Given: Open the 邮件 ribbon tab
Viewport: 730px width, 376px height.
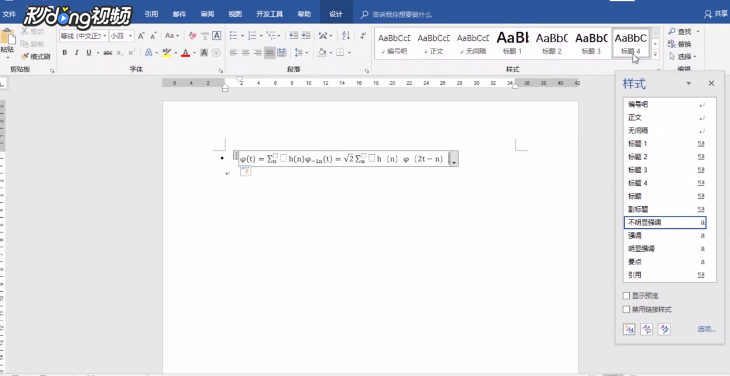Looking at the screenshot, I should (179, 14).
